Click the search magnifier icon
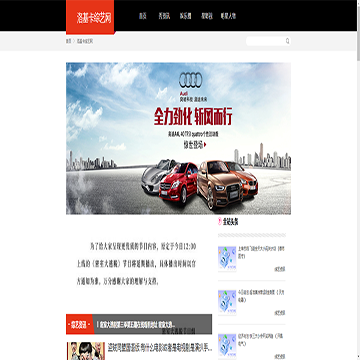This screenshot has width=360, height=360. click(x=287, y=41)
